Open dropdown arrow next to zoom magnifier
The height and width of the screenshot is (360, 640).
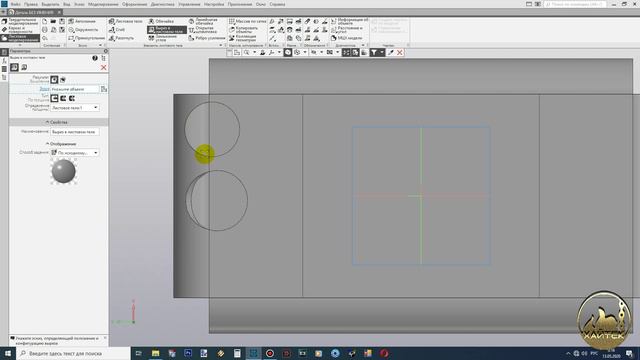point(254,53)
